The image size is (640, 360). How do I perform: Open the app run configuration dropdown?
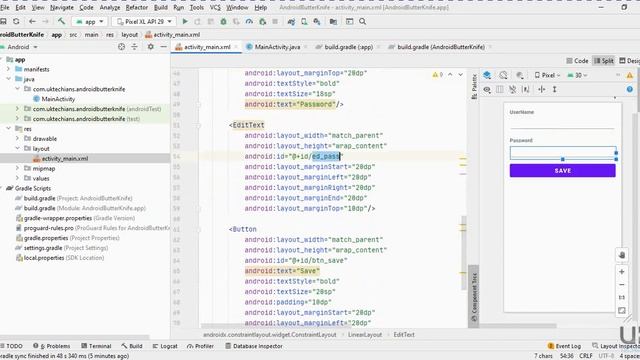(x=90, y=21)
